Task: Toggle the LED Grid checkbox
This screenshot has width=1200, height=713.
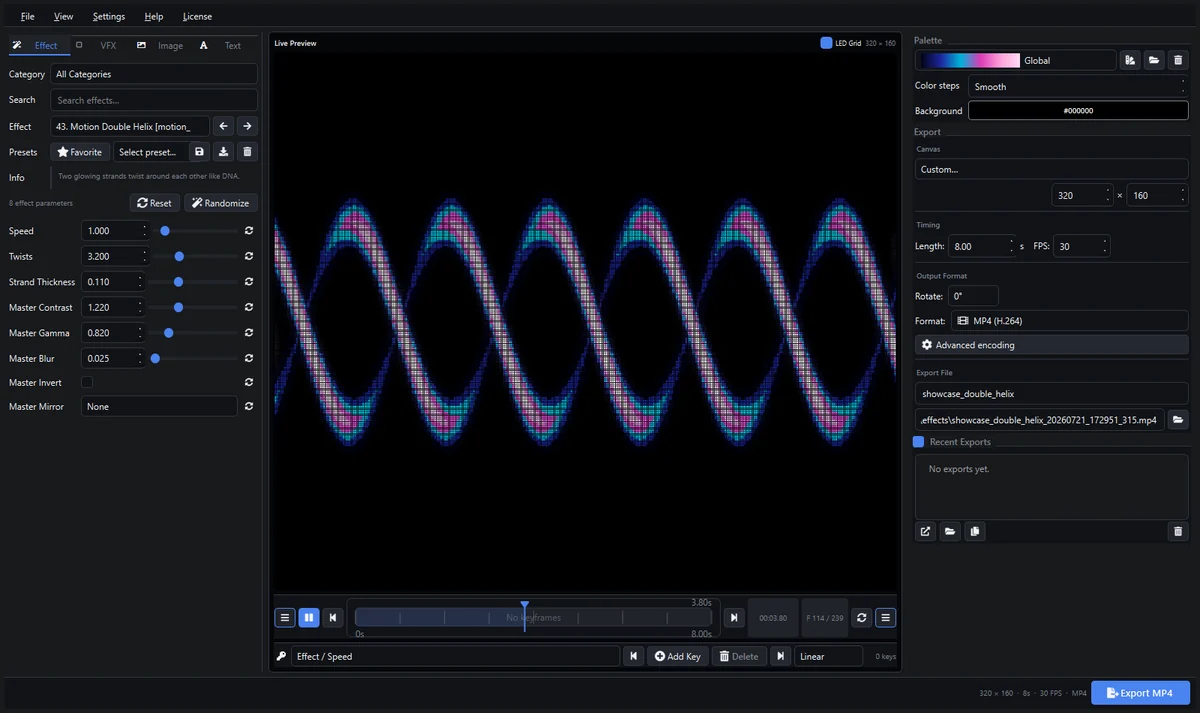Action: tap(826, 43)
